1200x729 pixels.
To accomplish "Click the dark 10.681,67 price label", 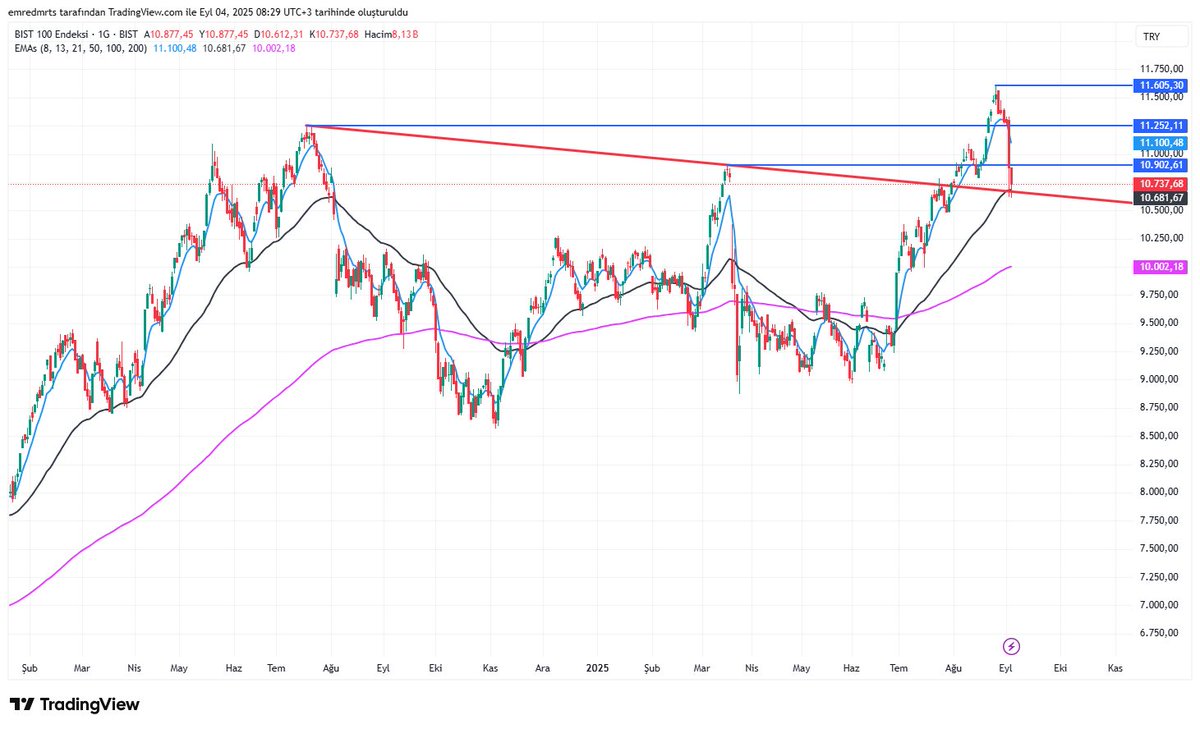I will [x=1160, y=198].
